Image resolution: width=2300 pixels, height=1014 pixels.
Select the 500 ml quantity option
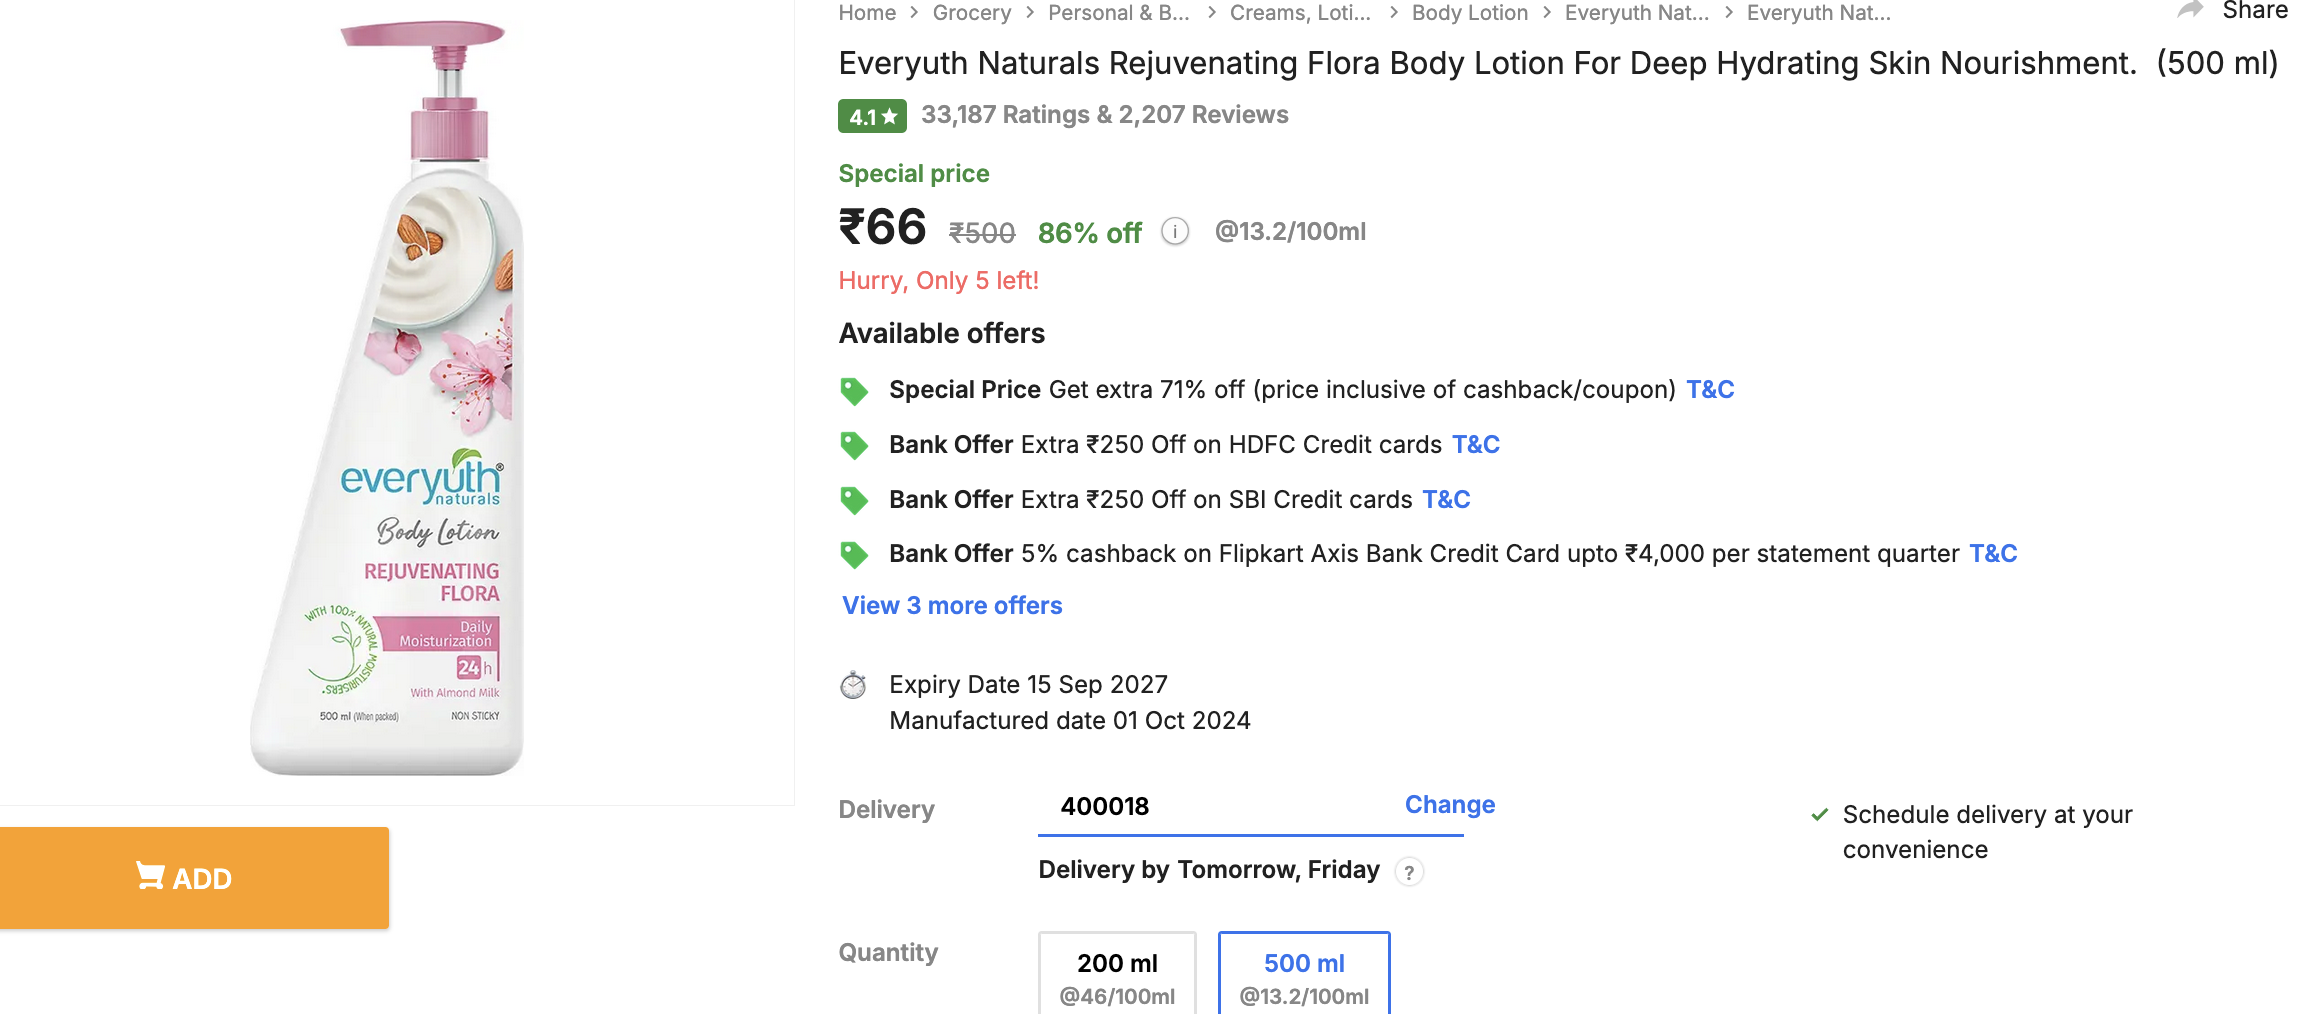tap(1304, 975)
